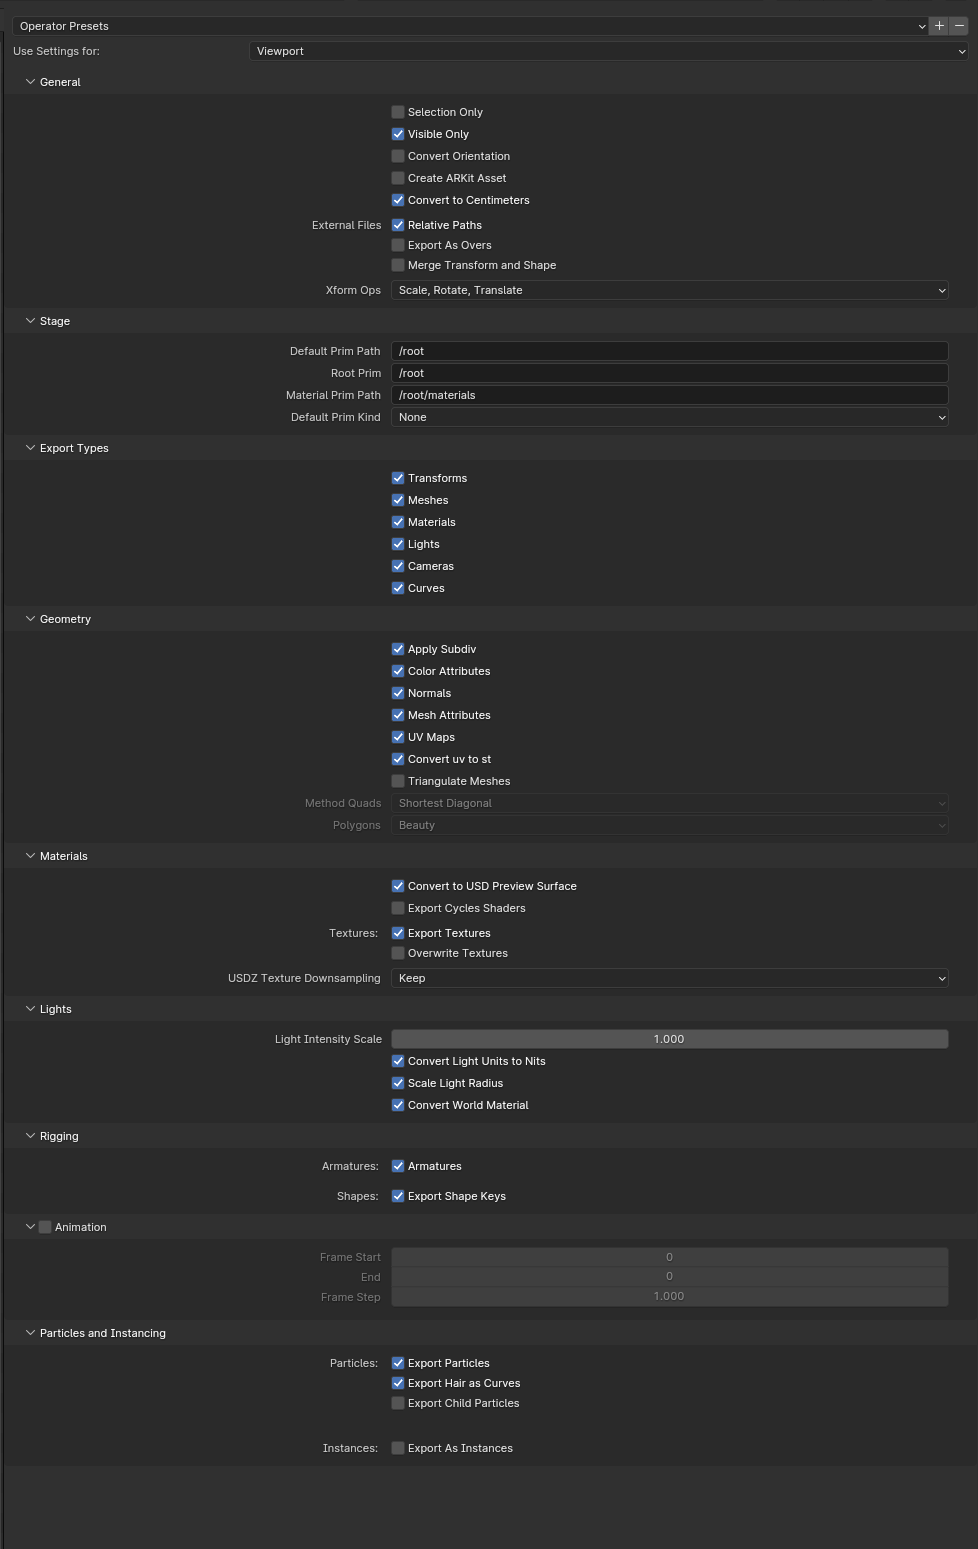Toggle Convert uv to st checkbox
978x1549 pixels.
coord(398,759)
